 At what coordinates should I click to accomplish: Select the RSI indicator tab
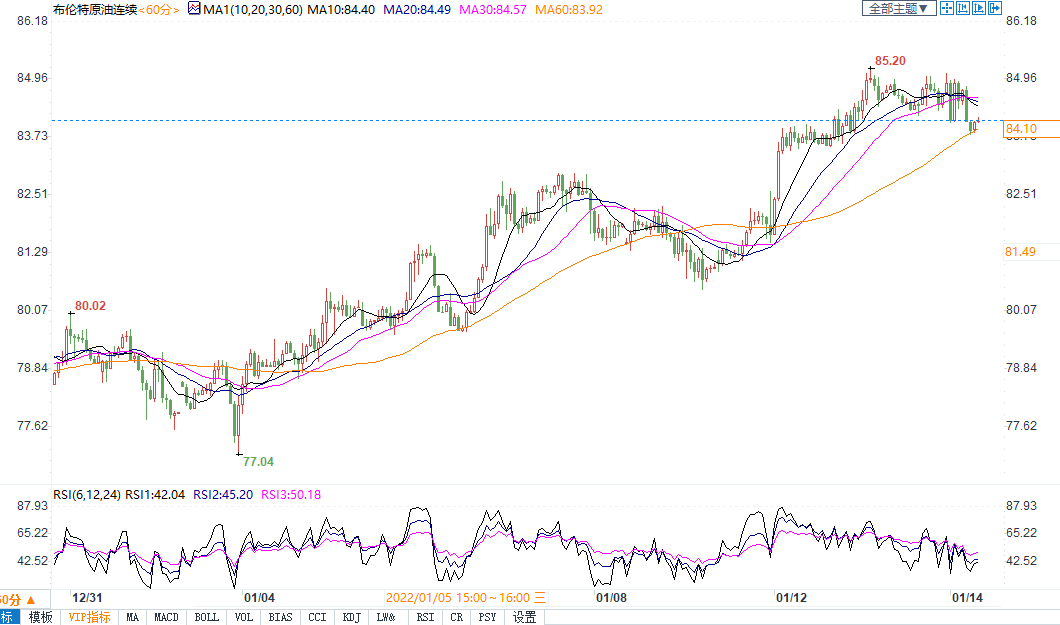coord(425,617)
